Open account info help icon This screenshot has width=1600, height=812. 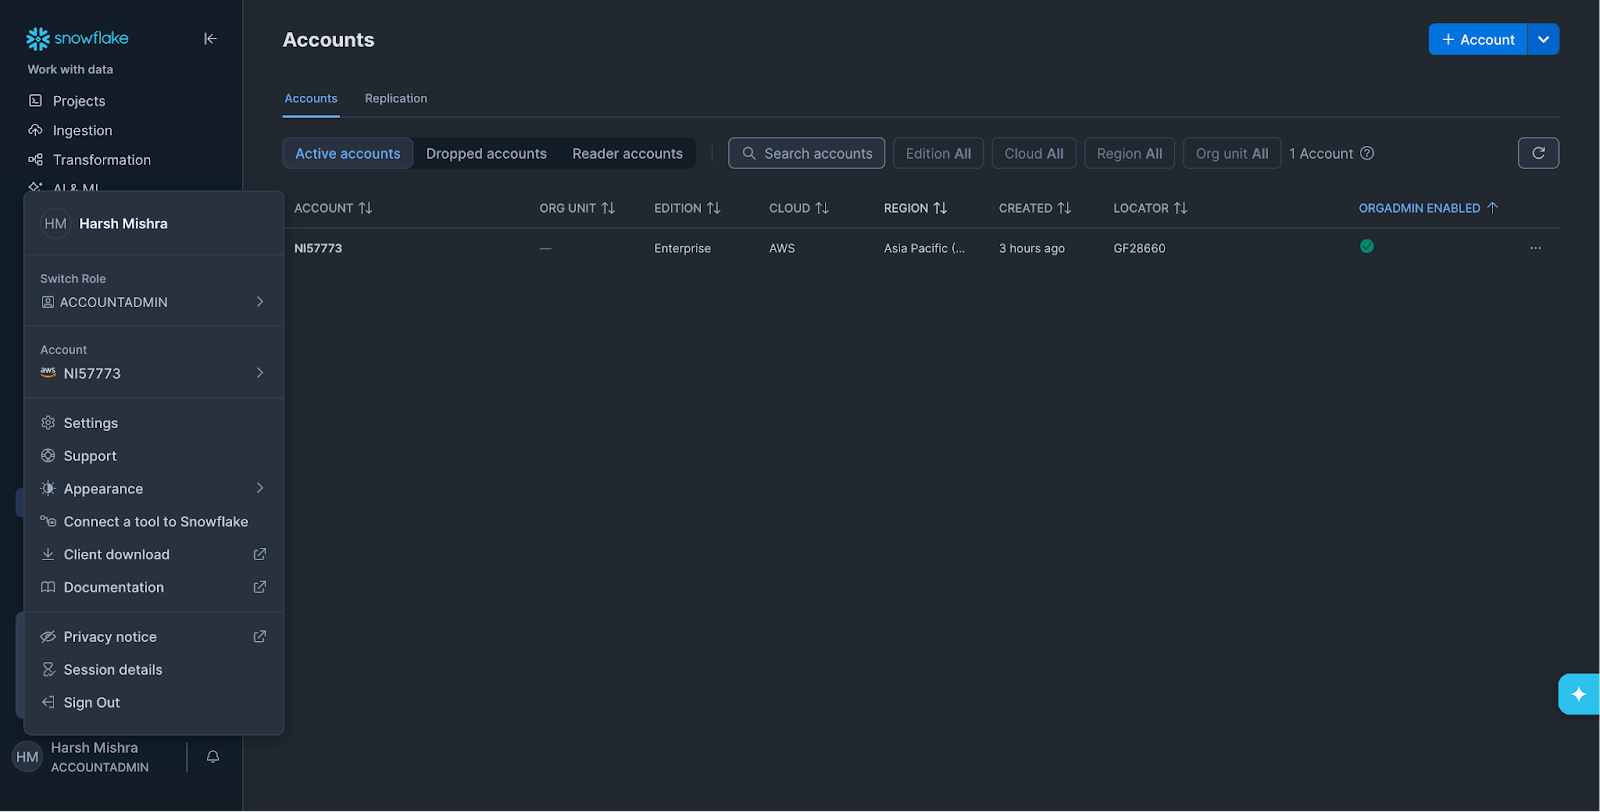click(1367, 153)
